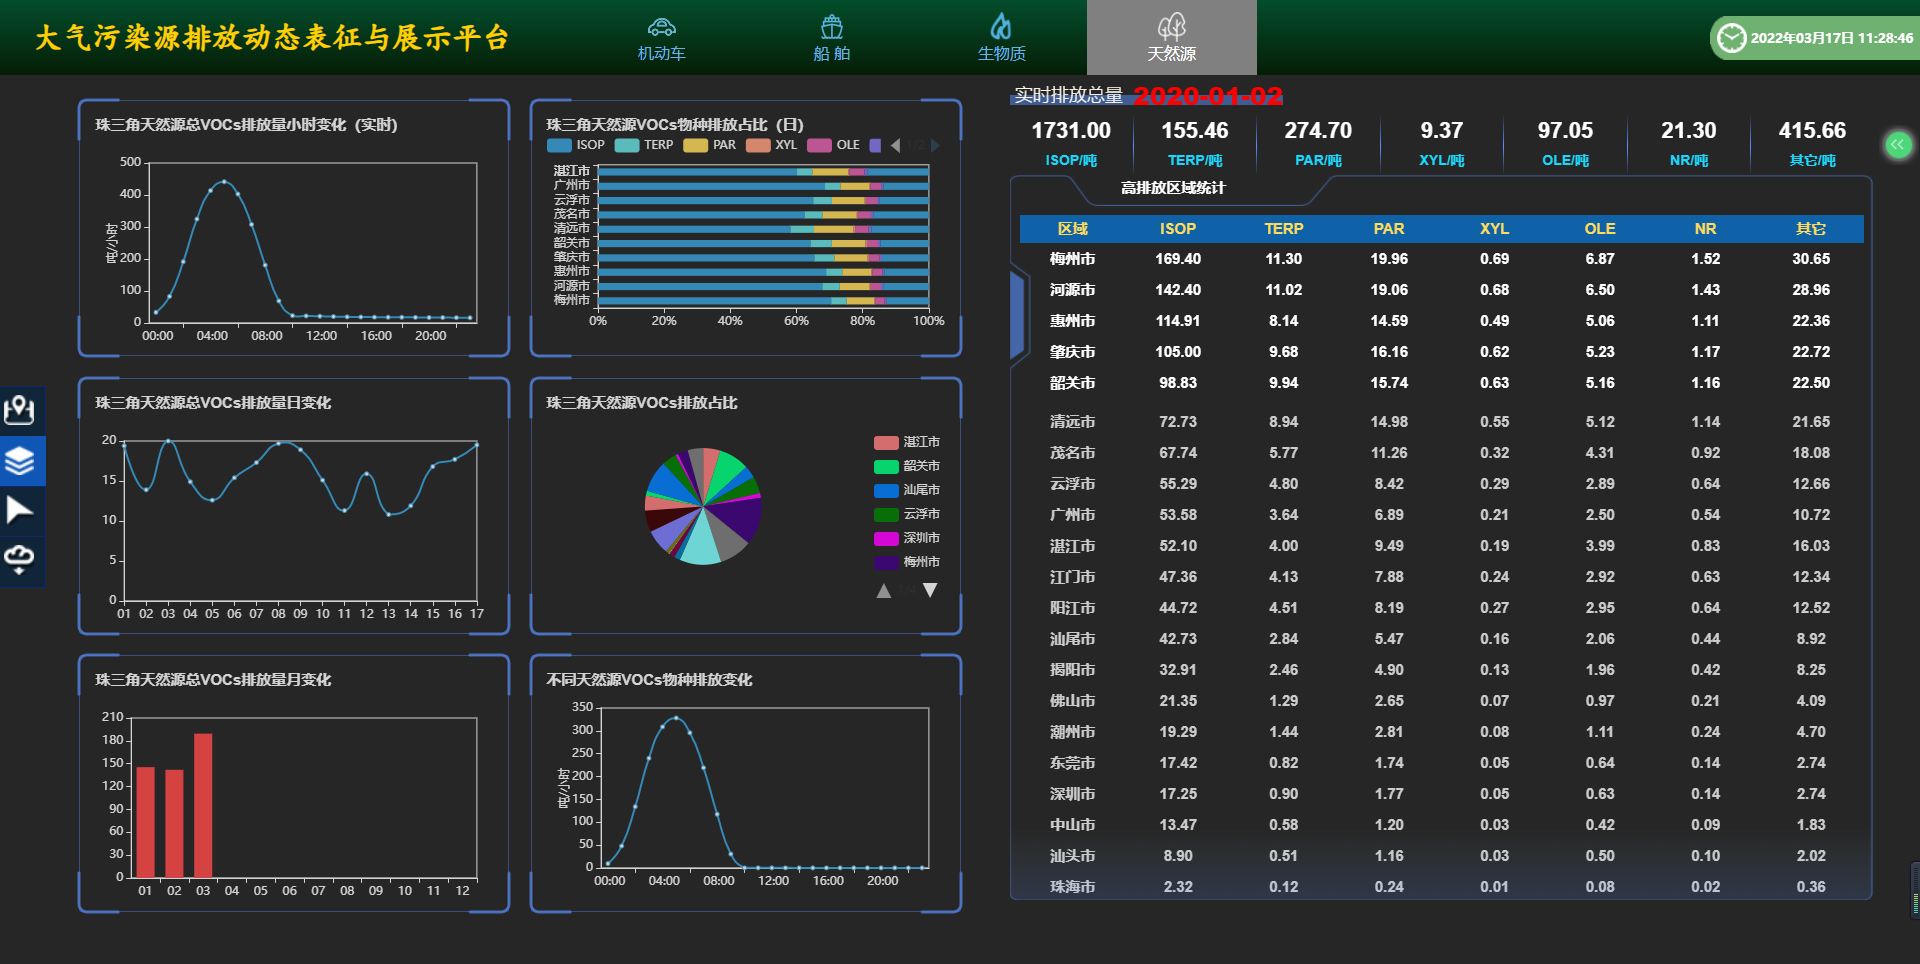Click the ship icon above 船舶

[832, 26]
